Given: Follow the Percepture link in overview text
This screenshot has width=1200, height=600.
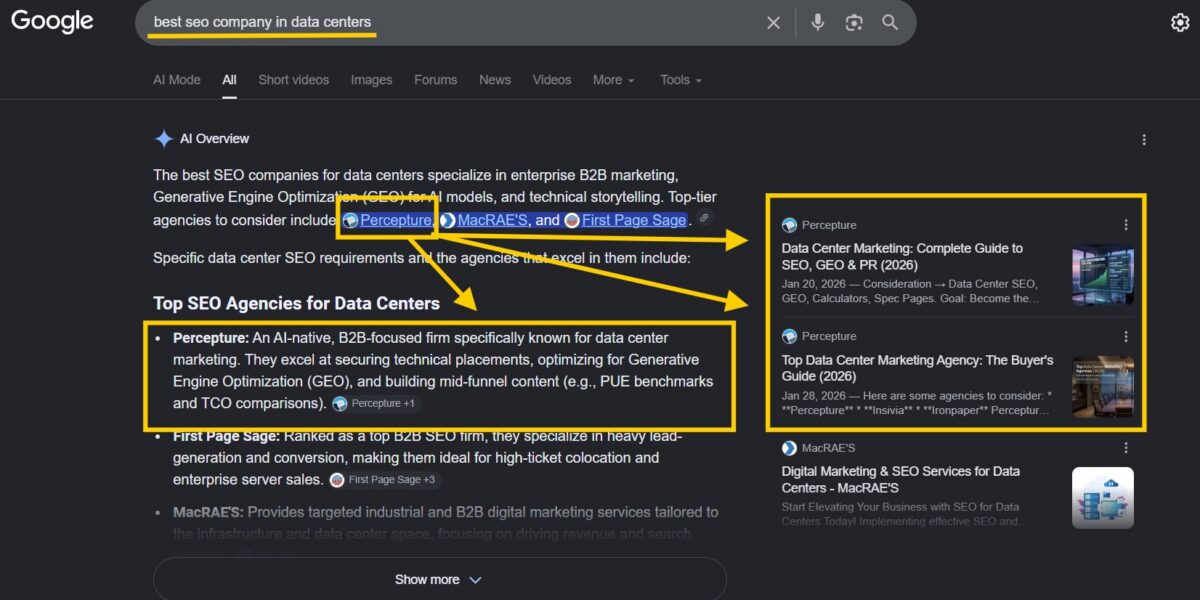Looking at the screenshot, I should pyautogui.click(x=397, y=220).
